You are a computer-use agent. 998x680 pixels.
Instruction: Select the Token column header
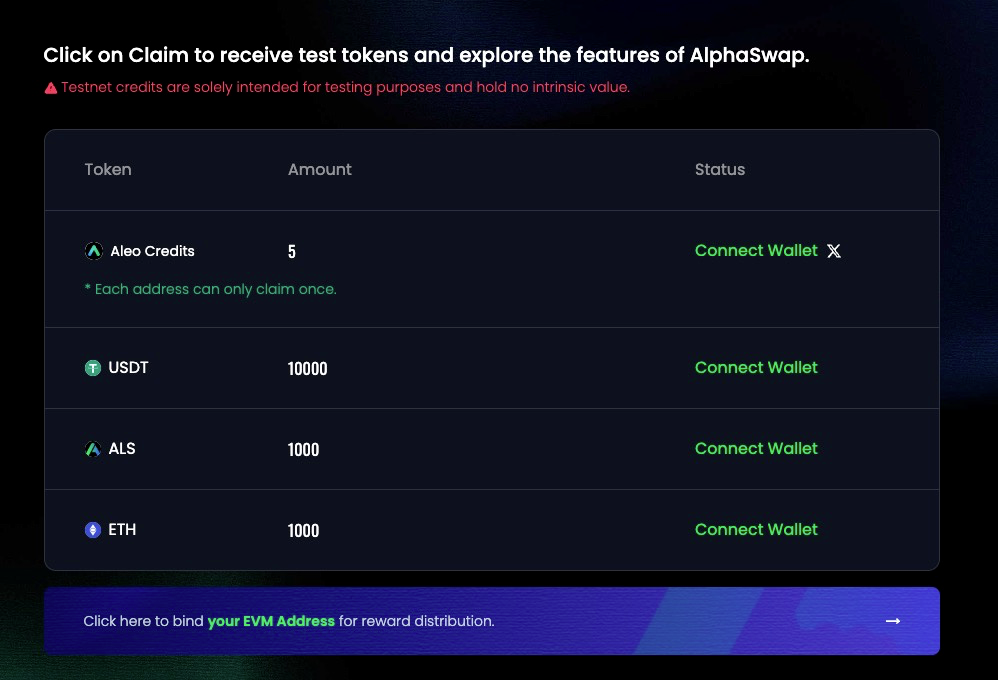tap(108, 169)
